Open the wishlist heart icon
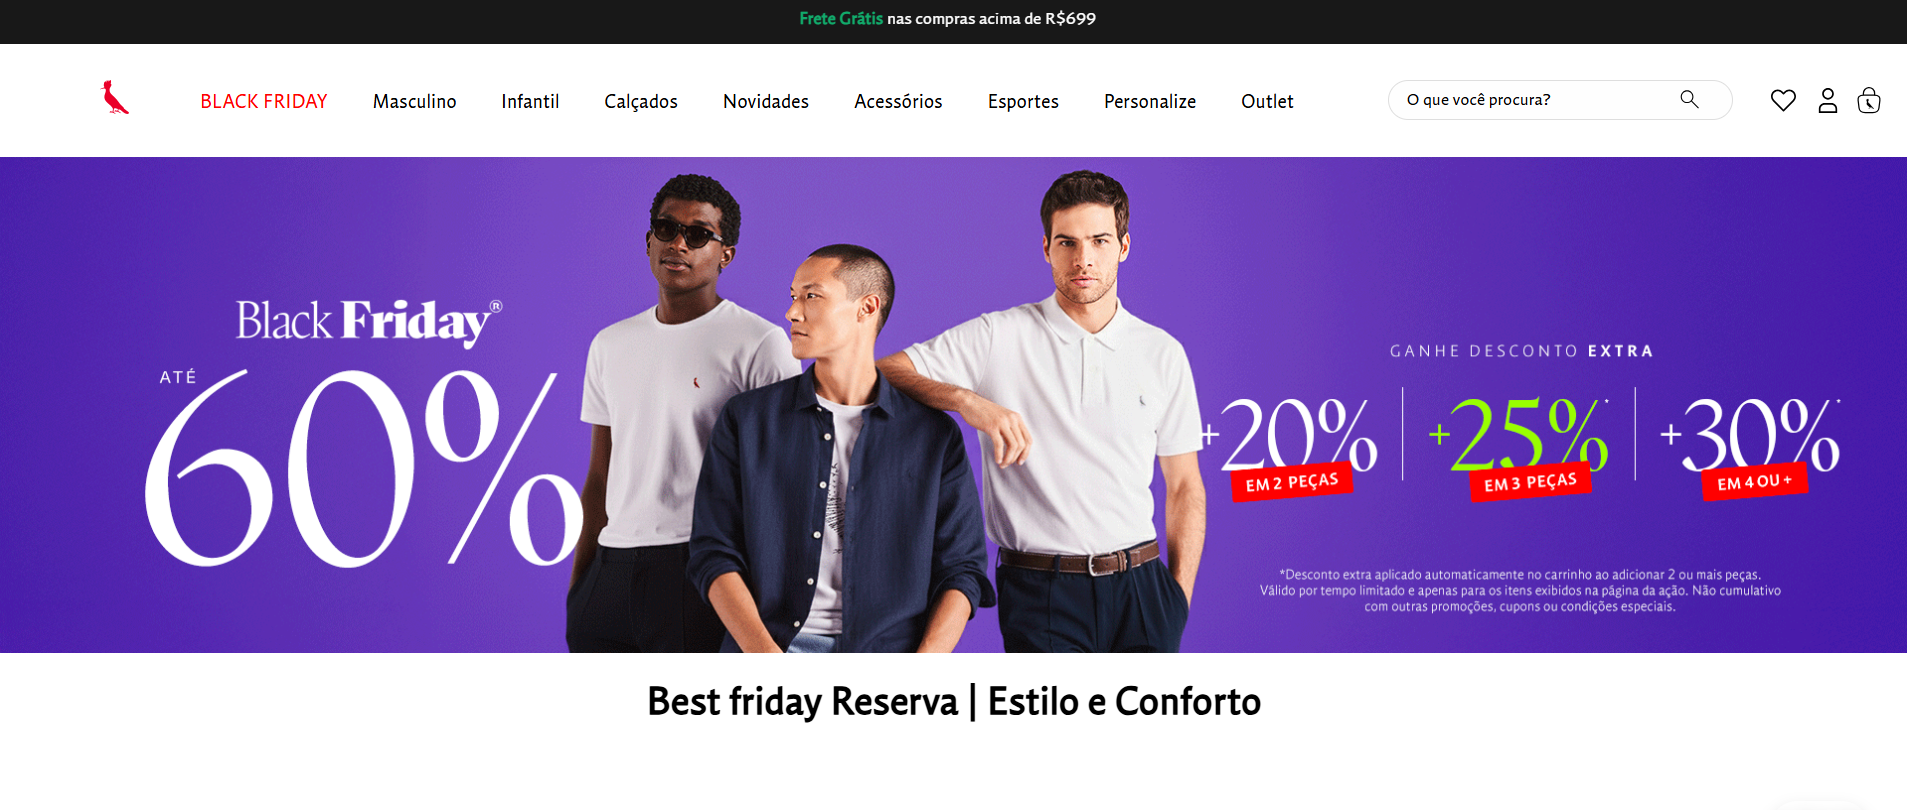 [x=1783, y=100]
